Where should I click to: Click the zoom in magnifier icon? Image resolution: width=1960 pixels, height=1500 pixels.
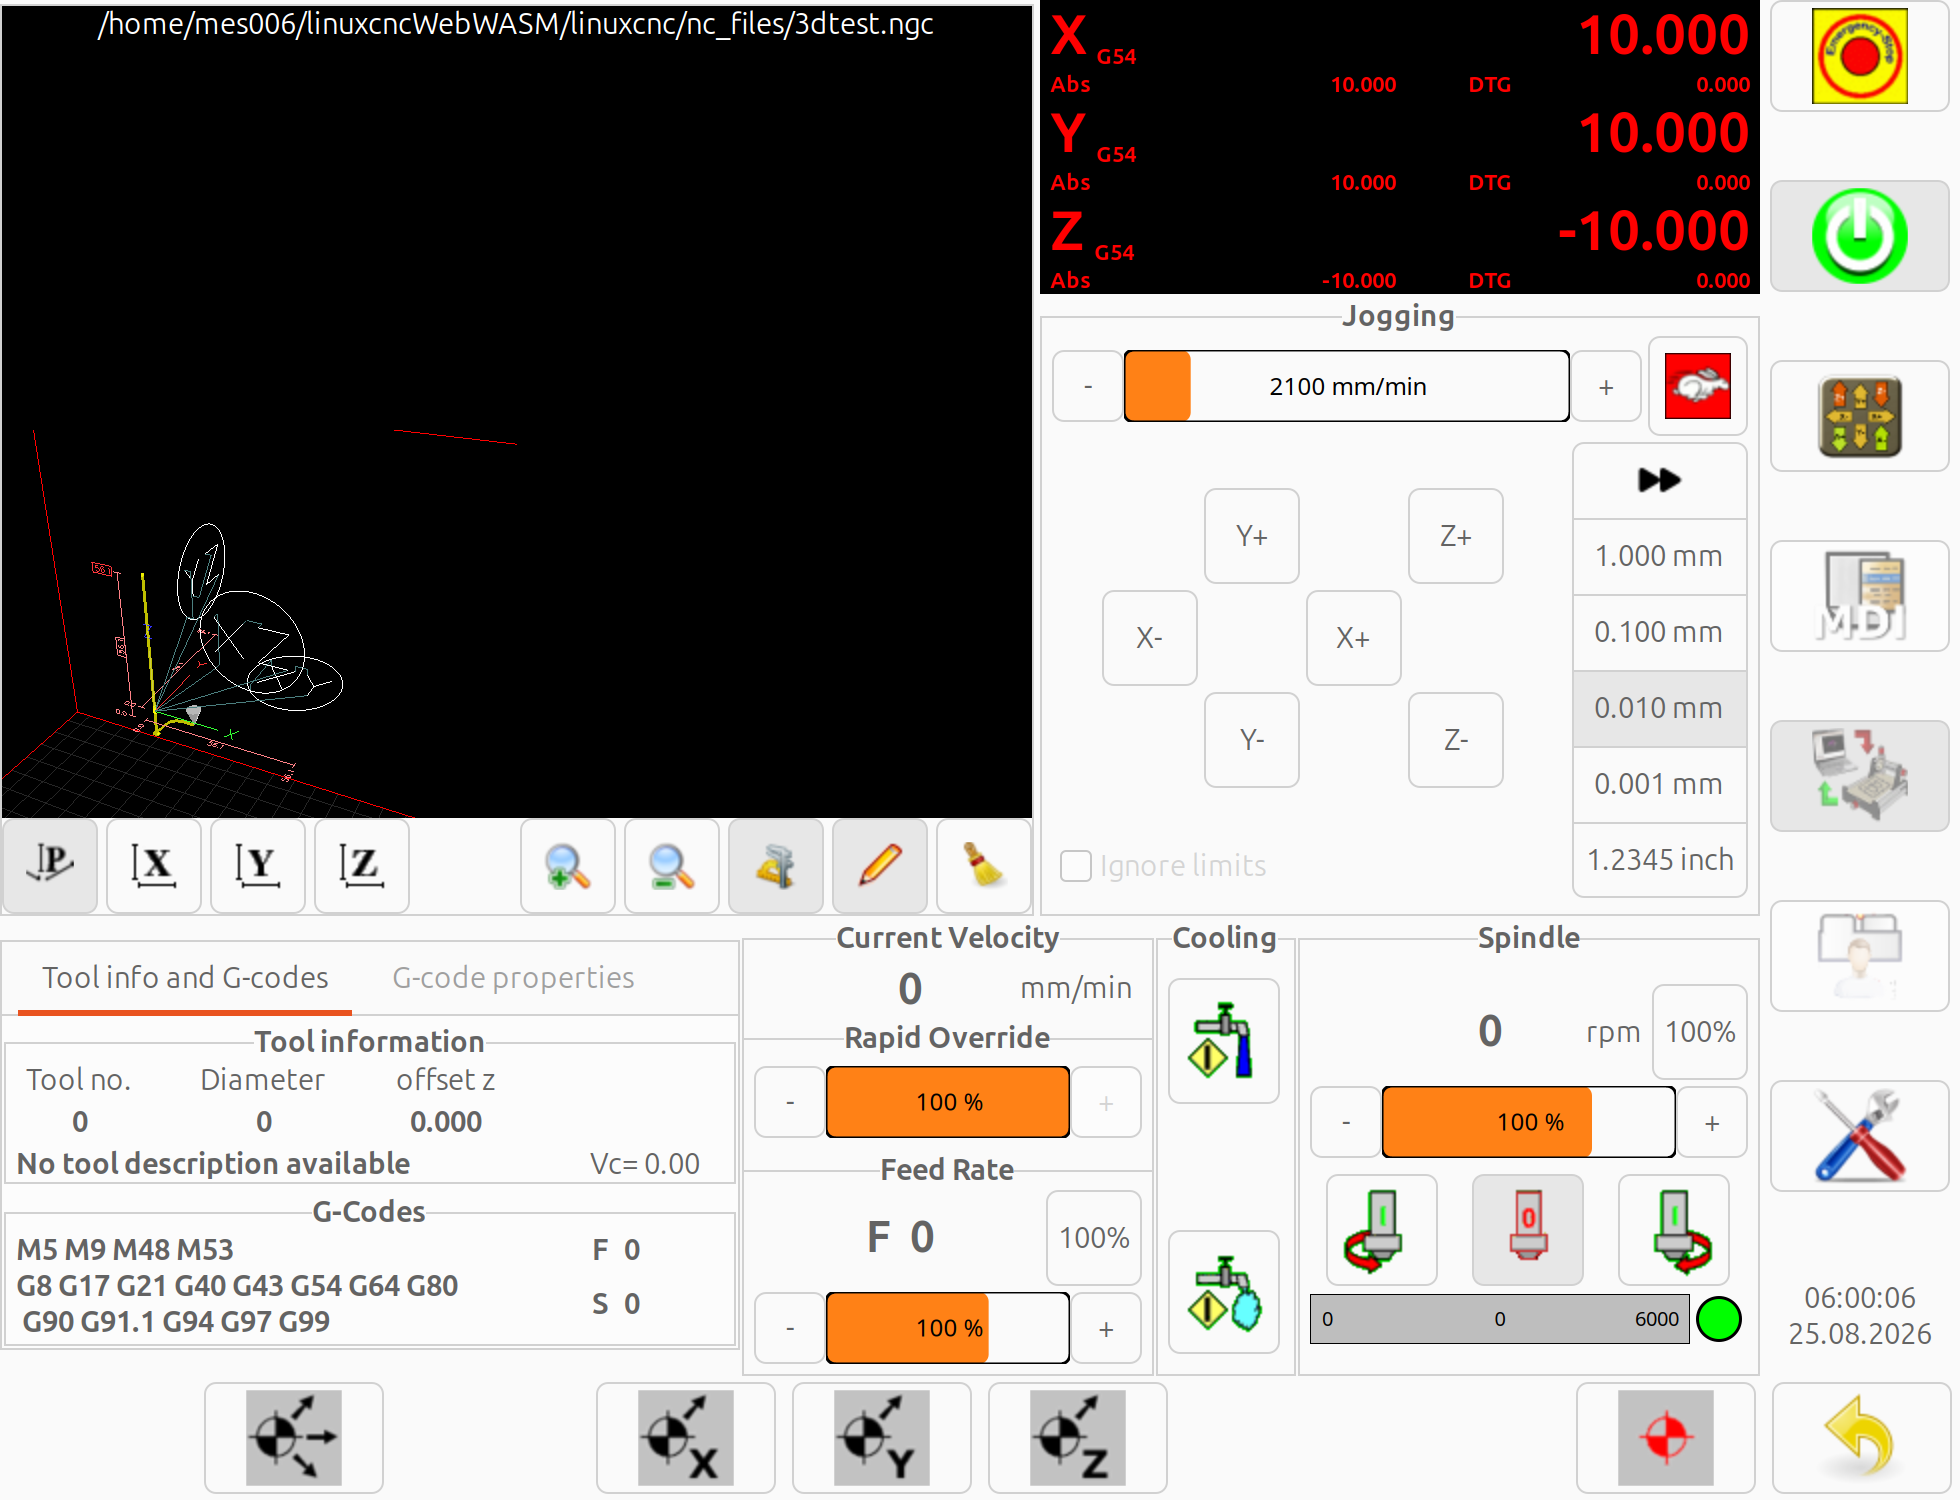(568, 866)
